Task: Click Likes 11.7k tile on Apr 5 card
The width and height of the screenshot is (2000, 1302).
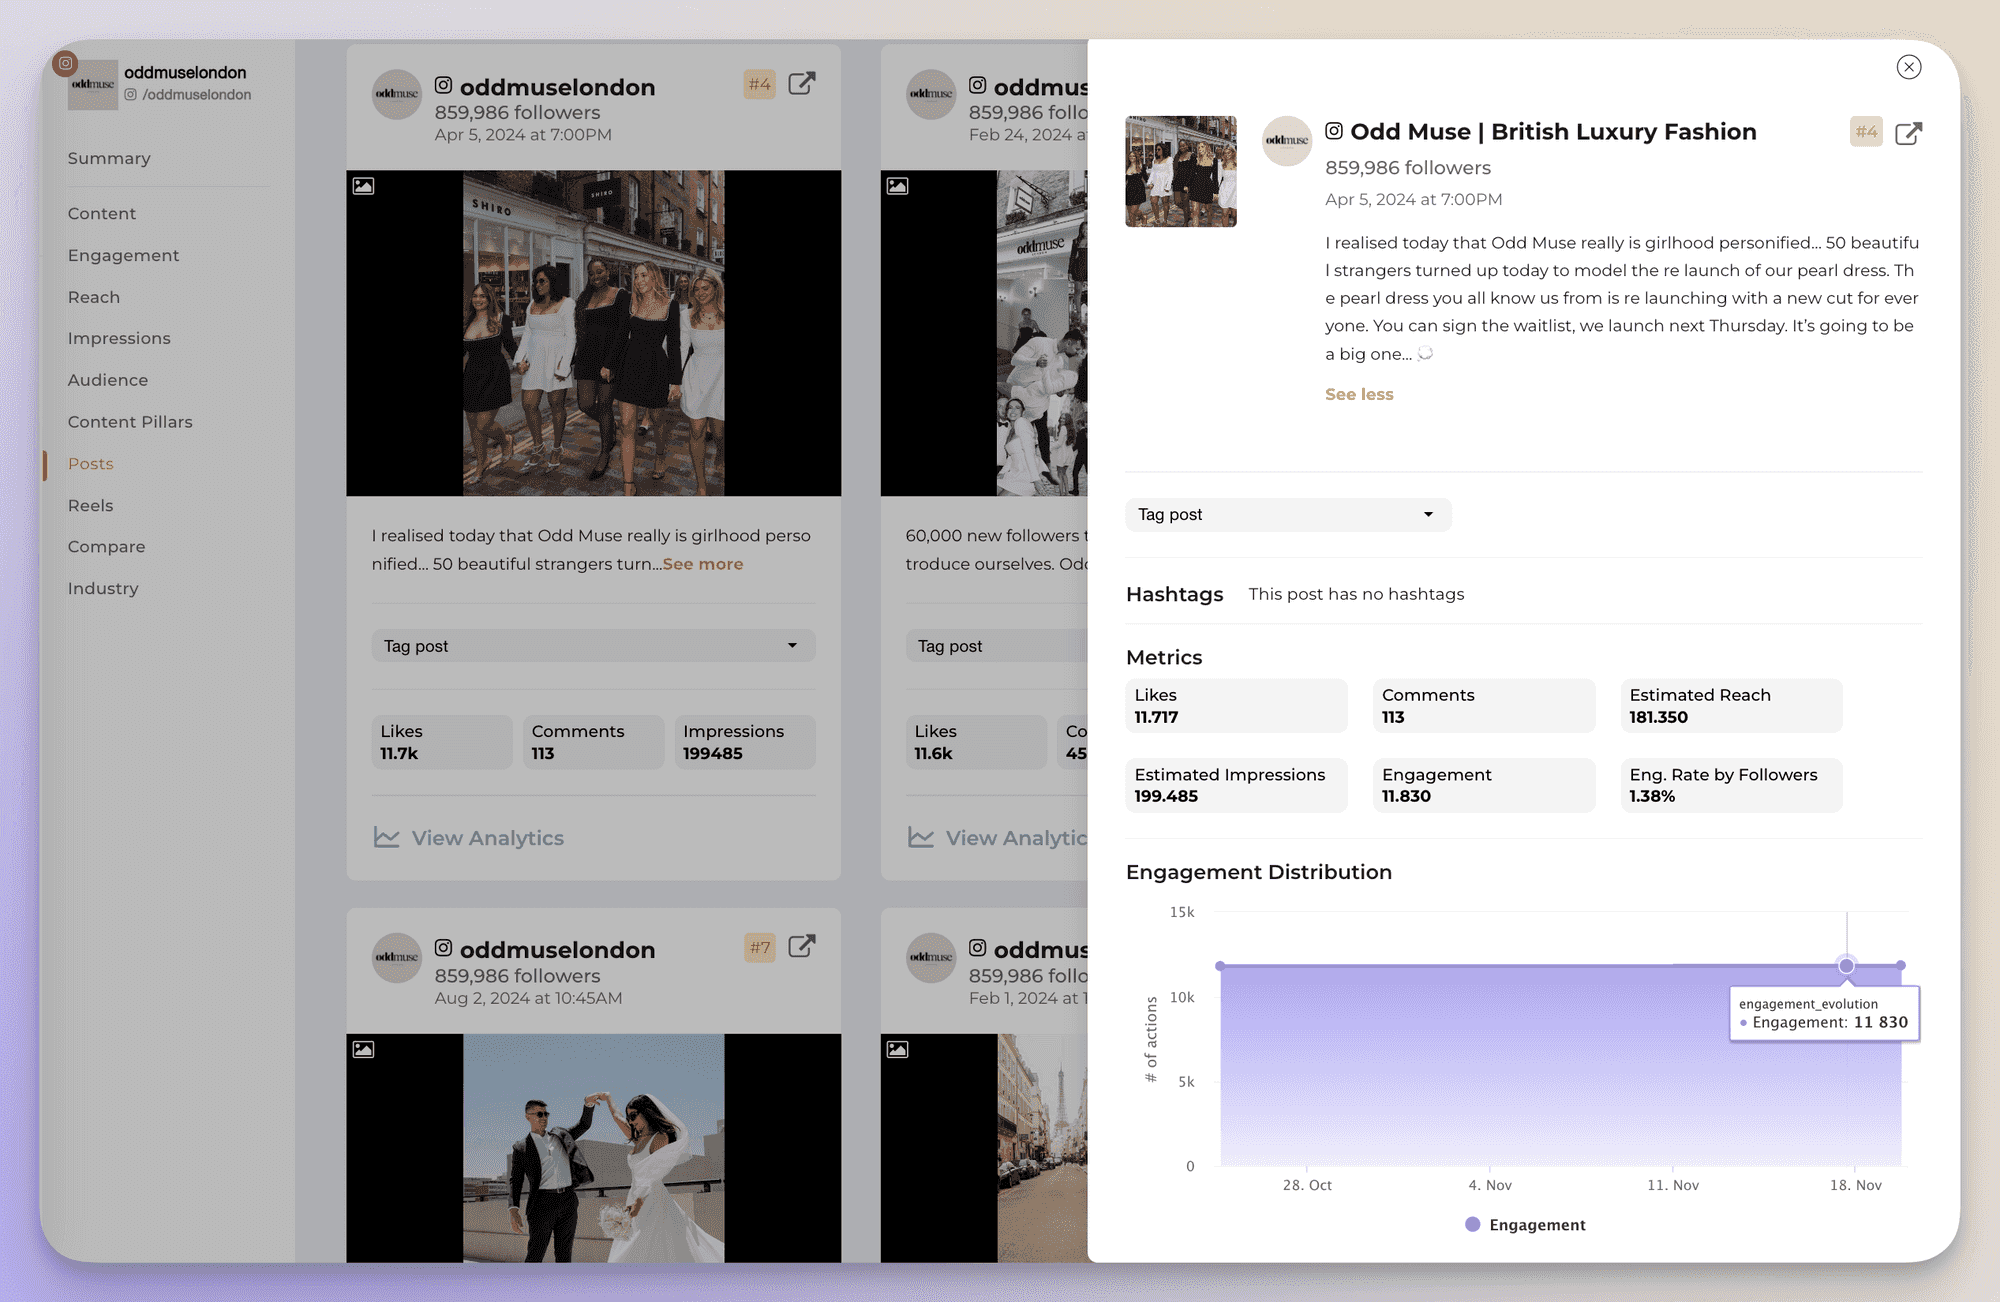Action: pos(442,742)
